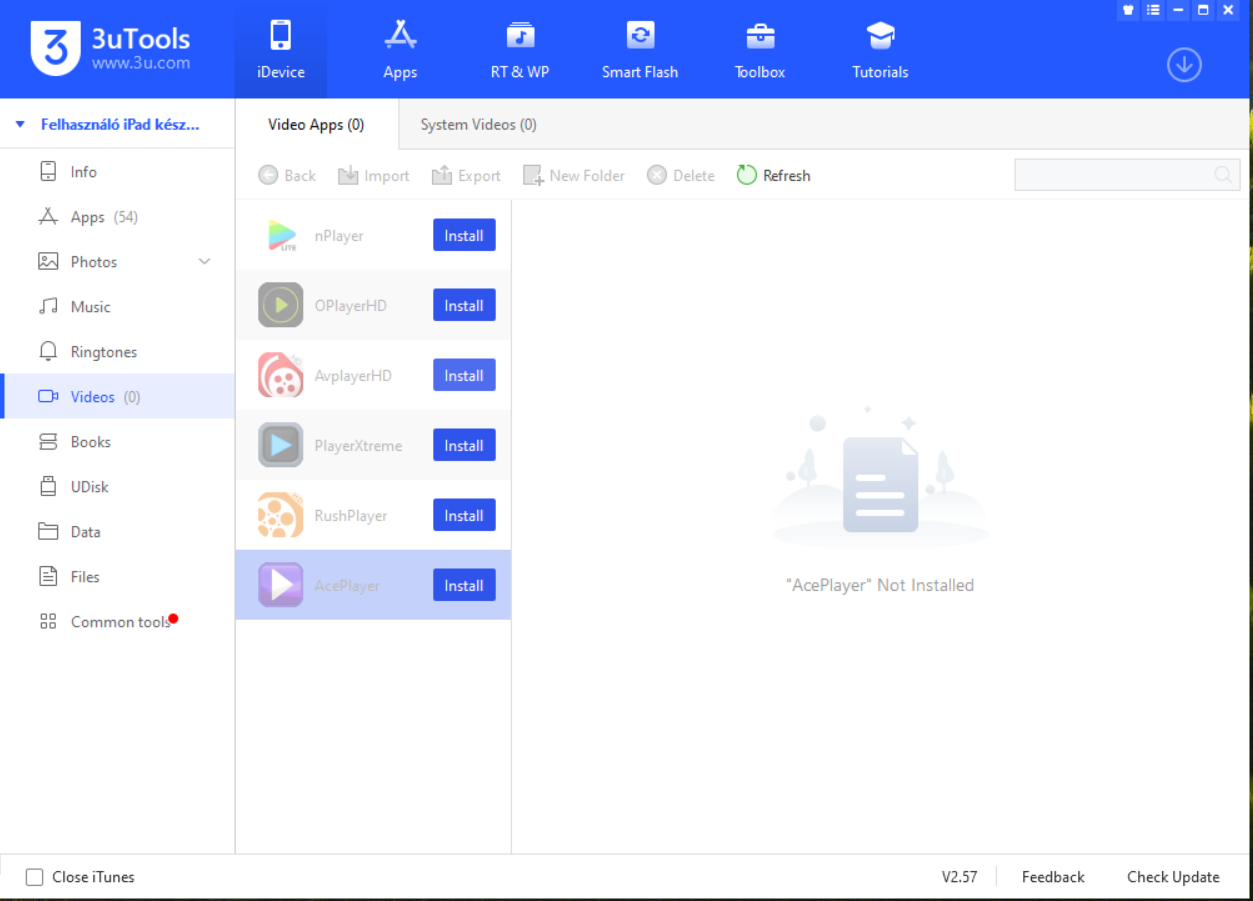Select the PlayerXtreme app icon
The image size is (1253, 901).
point(281,445)
